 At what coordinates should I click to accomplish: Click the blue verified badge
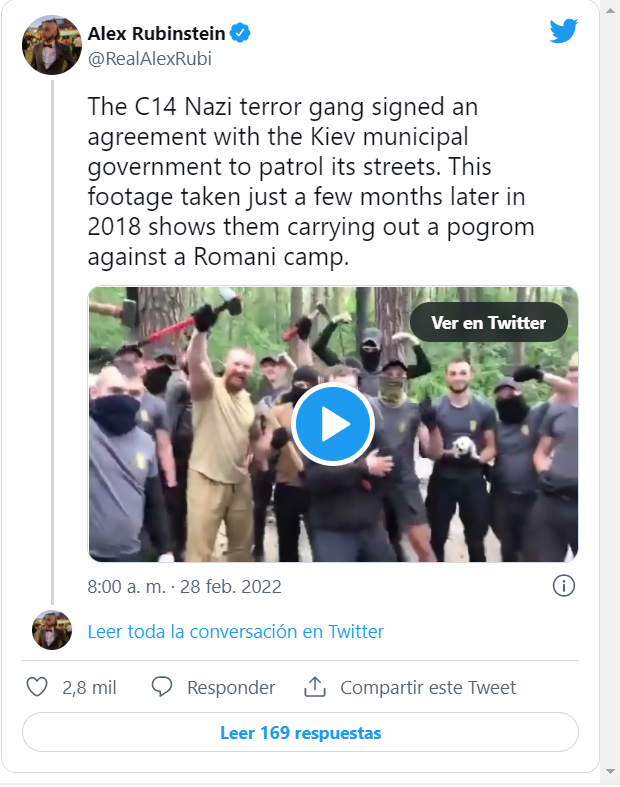click(x=241, y=34)
